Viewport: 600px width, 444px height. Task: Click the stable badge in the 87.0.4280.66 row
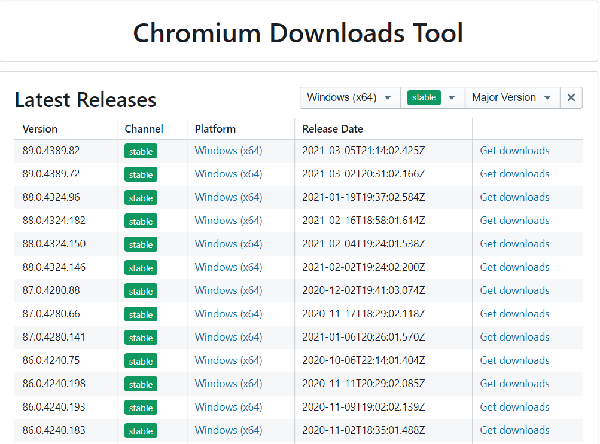point(140,315)
